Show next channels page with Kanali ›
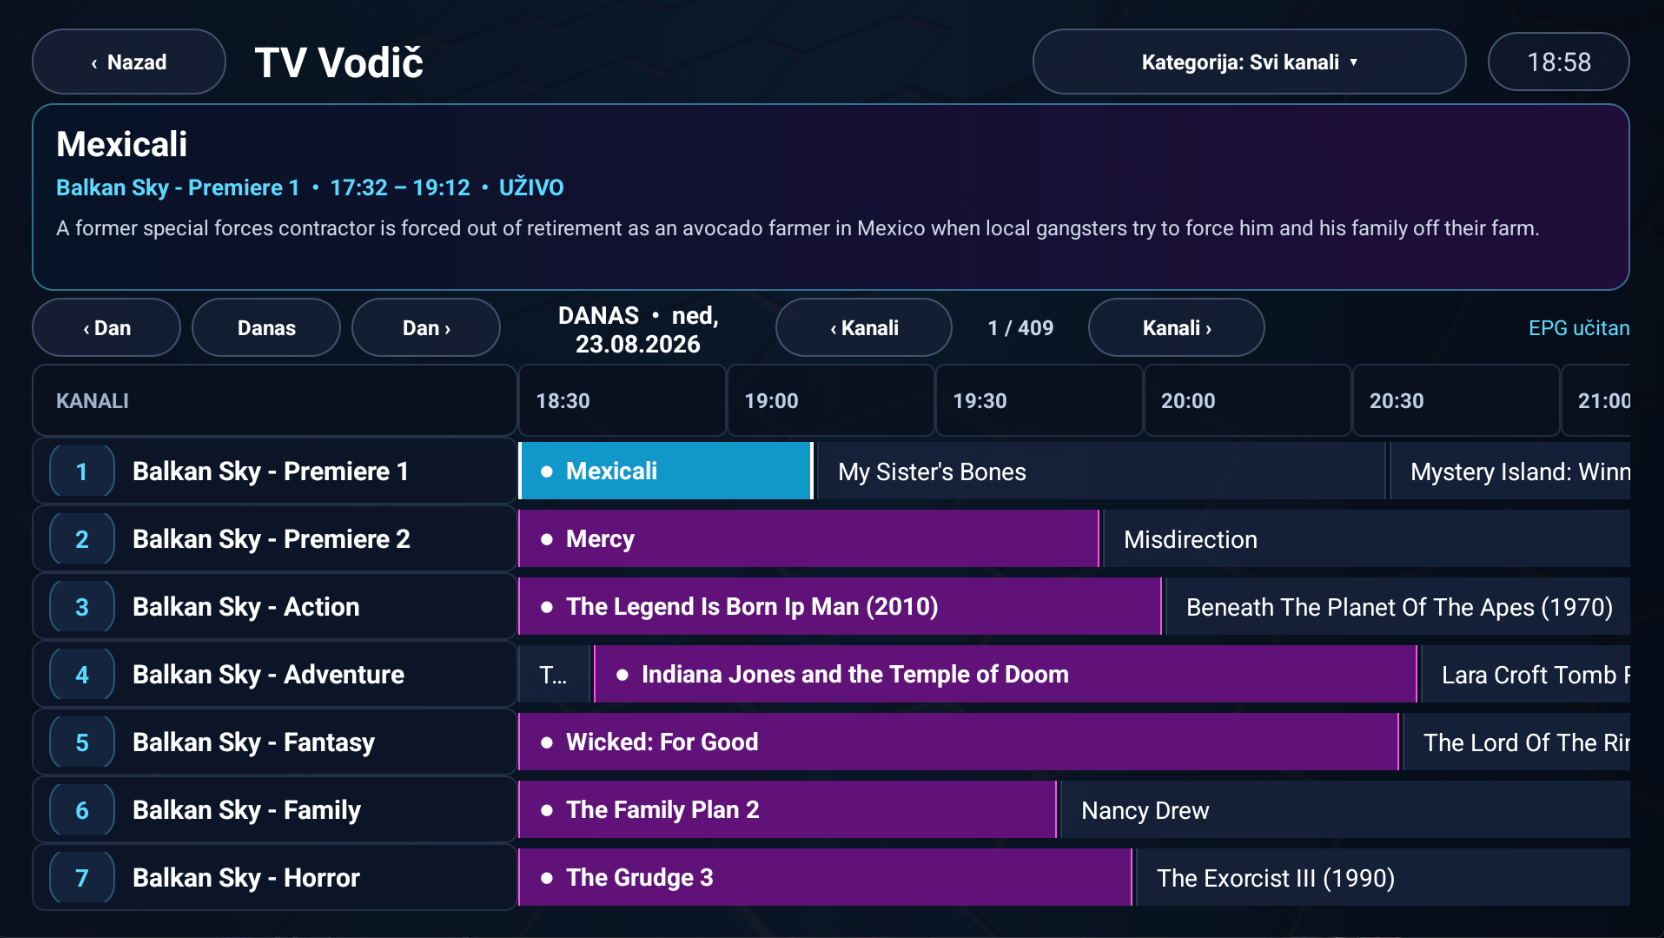The image size is (1664, 938). click(1176, 328)
